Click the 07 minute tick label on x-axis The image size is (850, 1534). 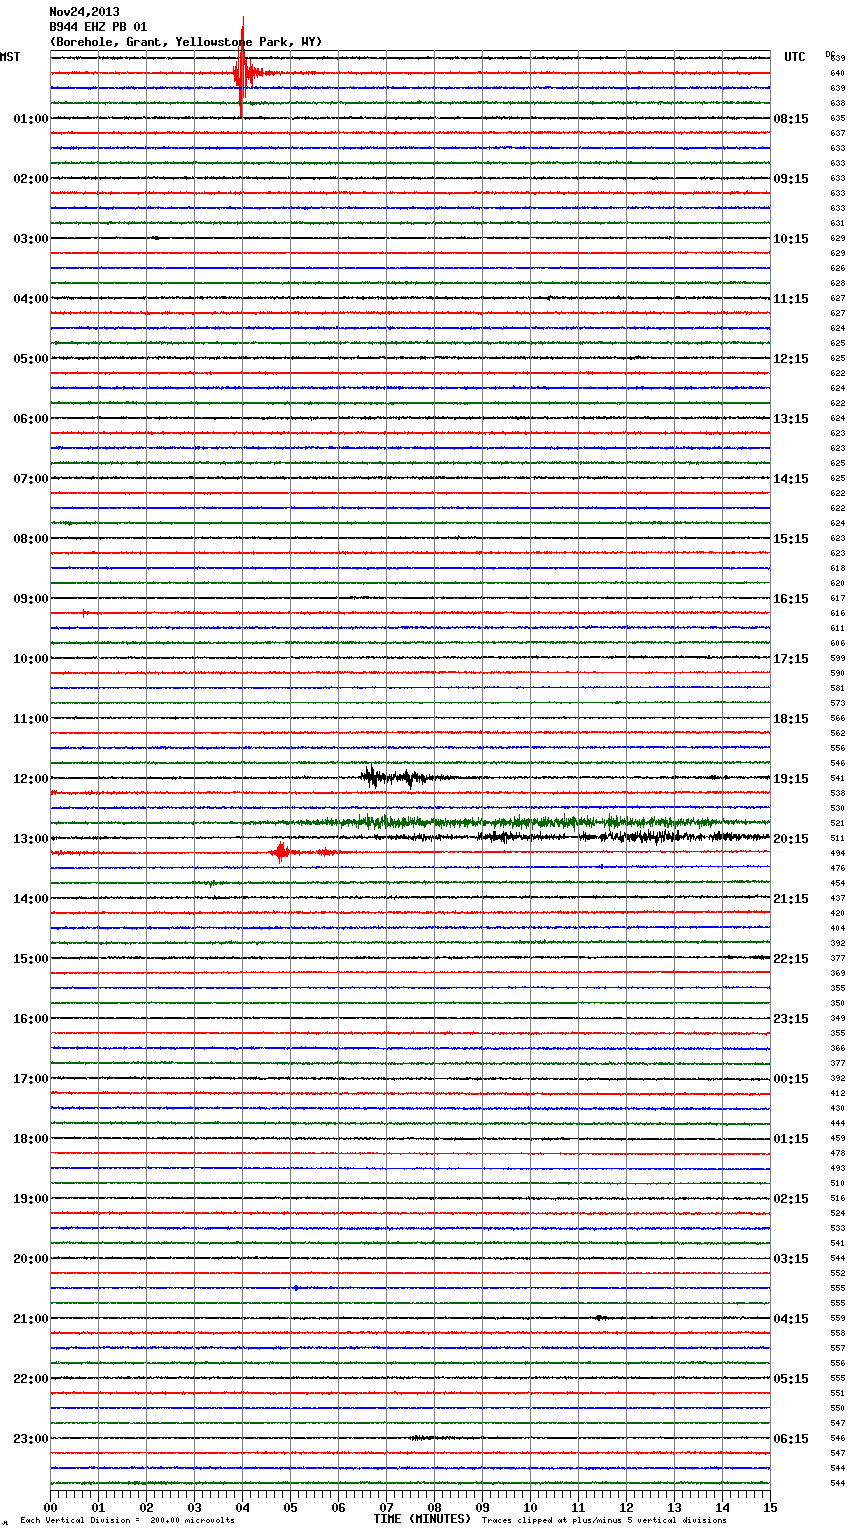[x=386, y=1508]
